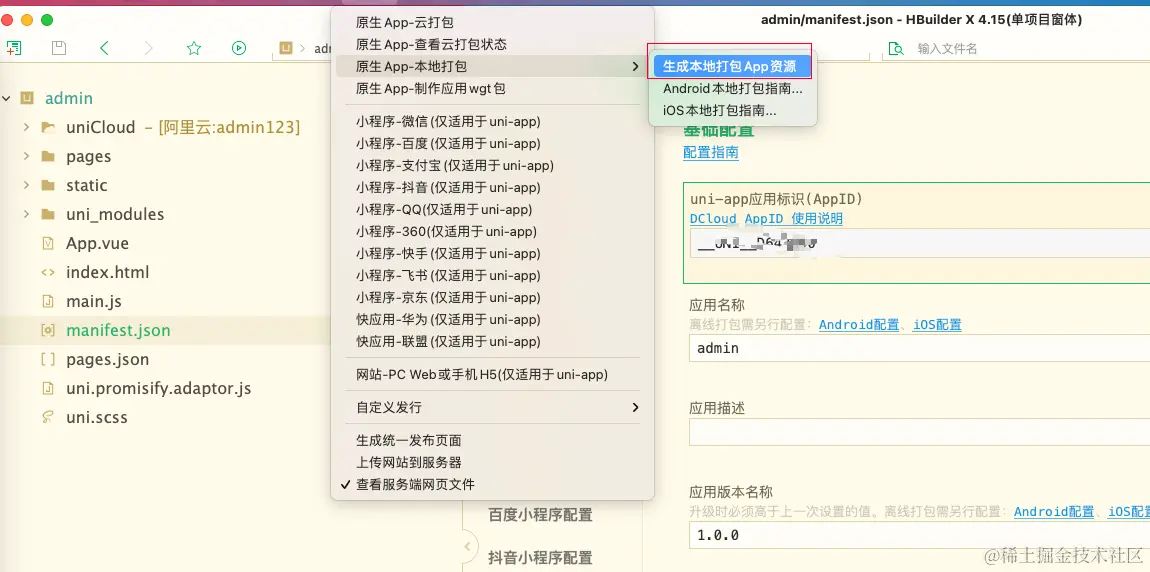The image size is (1150, 572).
Task: Click the project icon in breadcrumb bar
Action: tap(286, 48)
